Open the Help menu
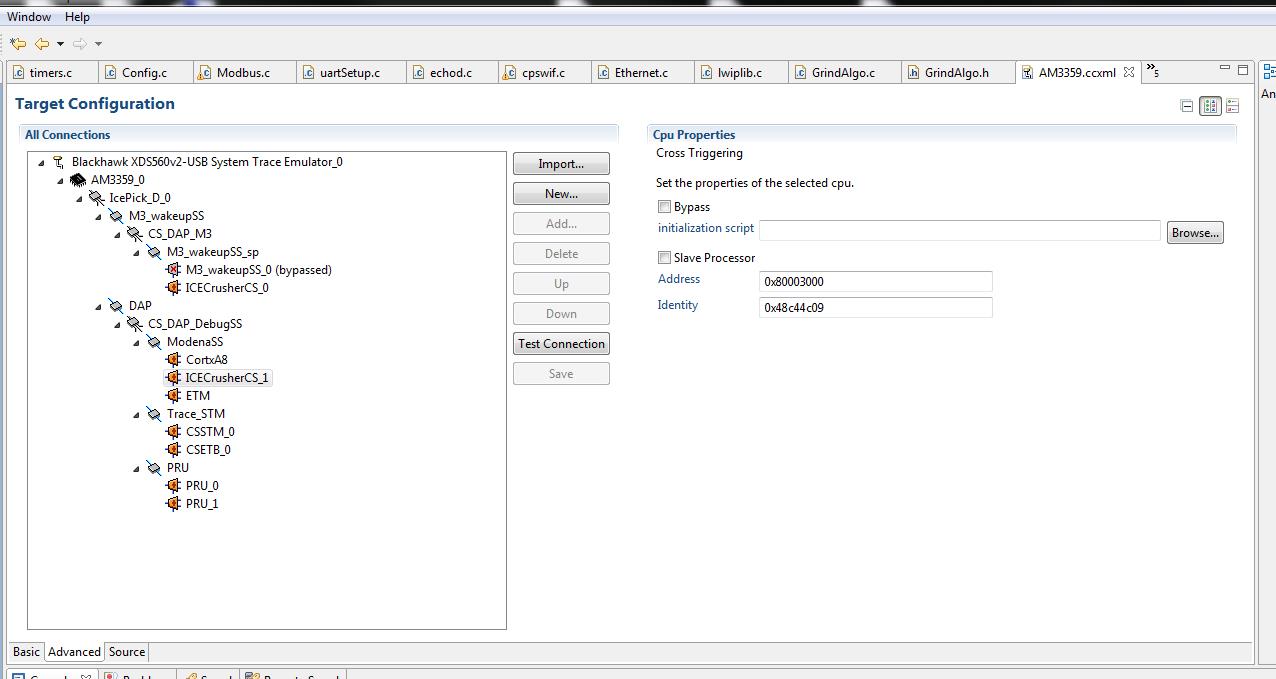The image size is (1276, 679). [x=77, y=16]
